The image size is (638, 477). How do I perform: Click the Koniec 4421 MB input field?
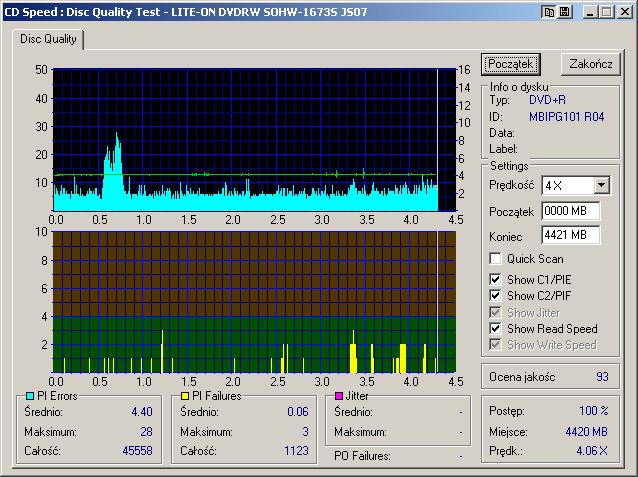click(x=570, y=235)
